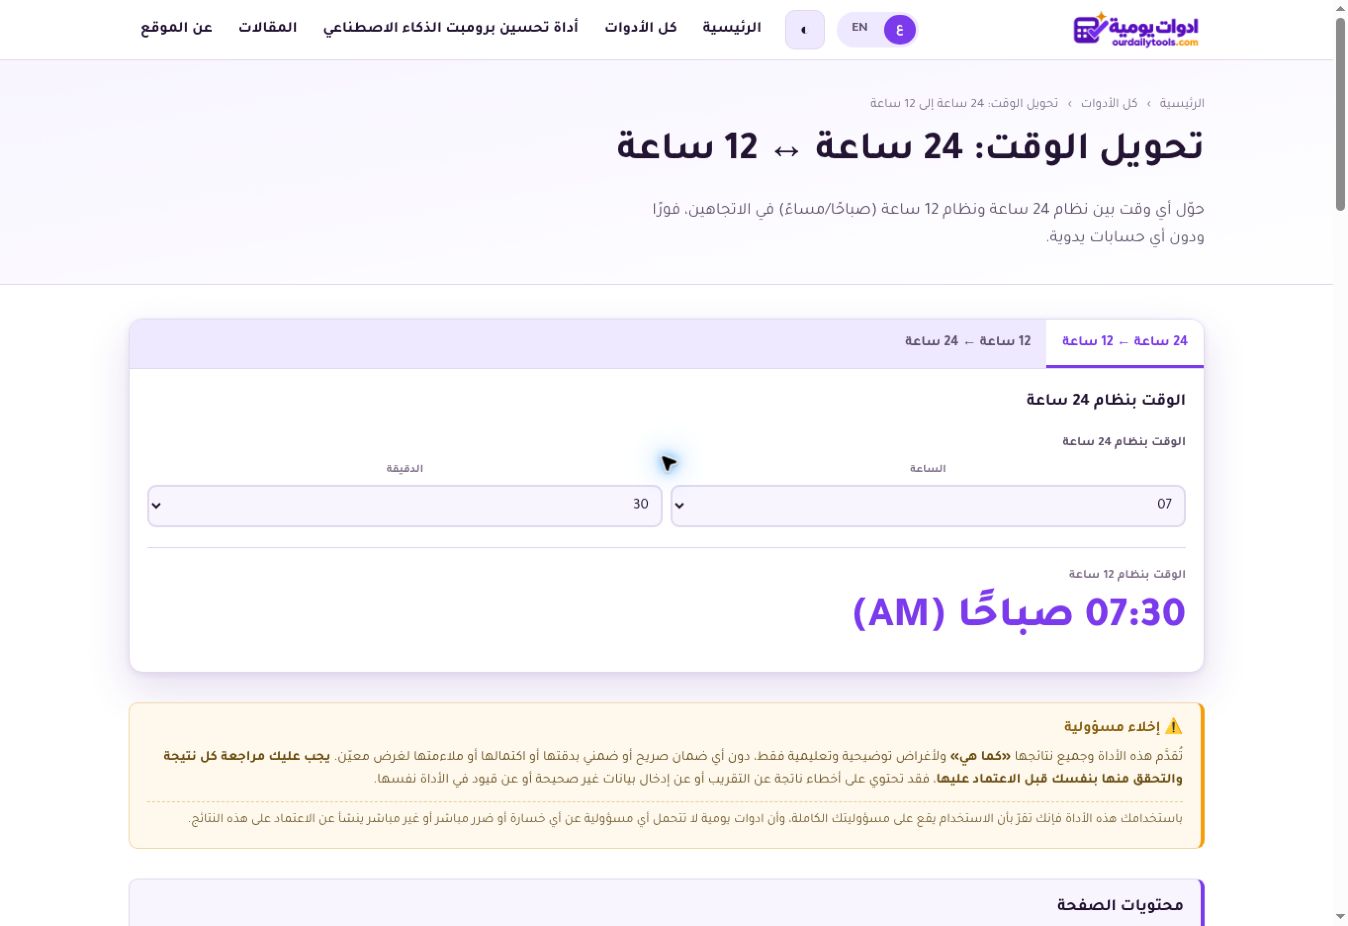Image resolution: width=1348 pixels, height=926 pixels.
Task: Switch language to EN
Action: tap(860, 28)
